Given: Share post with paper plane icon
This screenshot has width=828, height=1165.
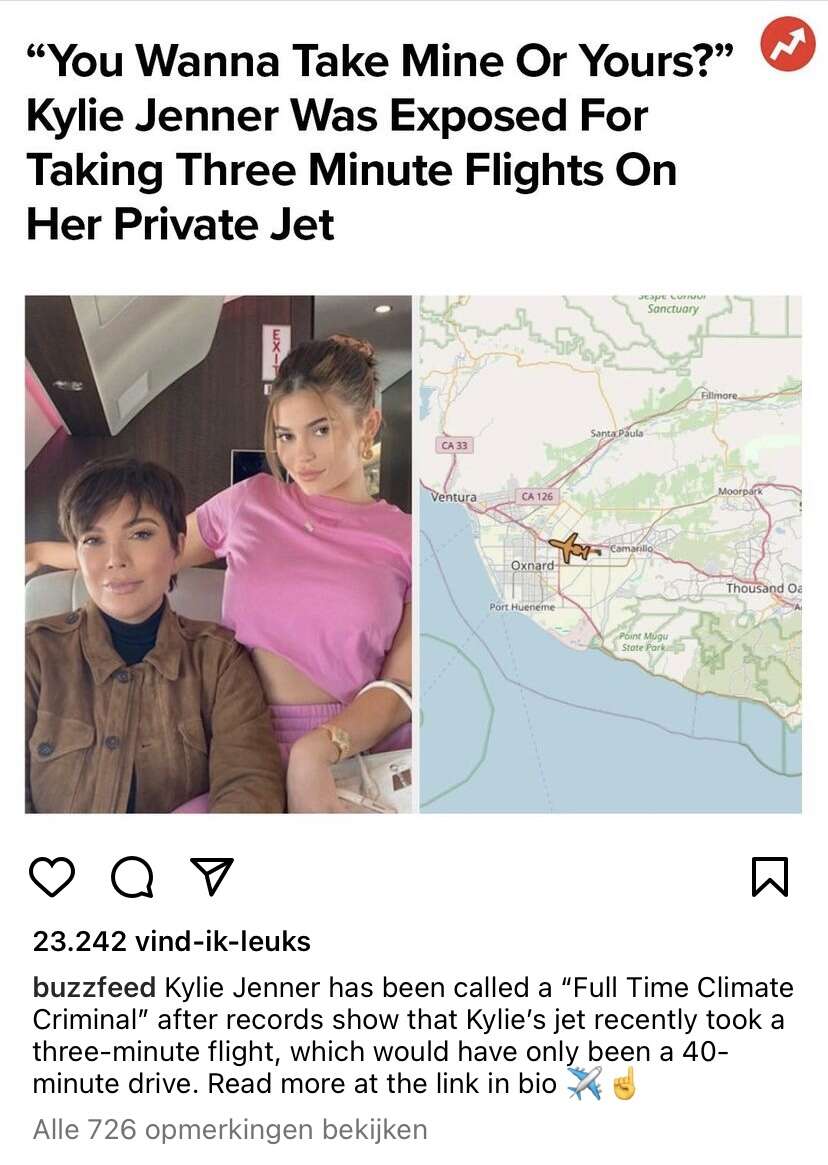Looking at the screenshot, I should 212,876.
